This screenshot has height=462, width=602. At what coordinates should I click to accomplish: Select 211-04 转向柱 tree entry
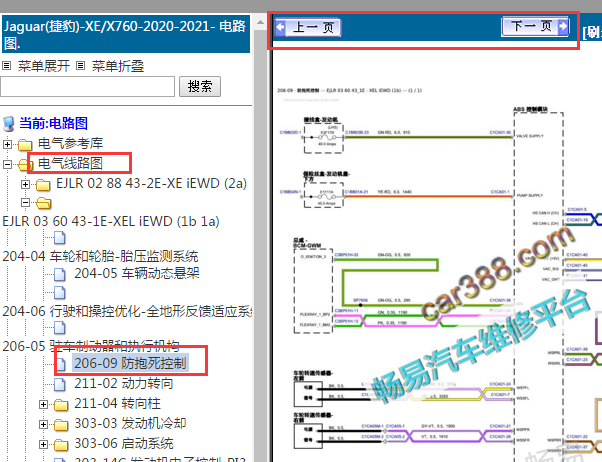pyautogui.click(x=117, y=403)
